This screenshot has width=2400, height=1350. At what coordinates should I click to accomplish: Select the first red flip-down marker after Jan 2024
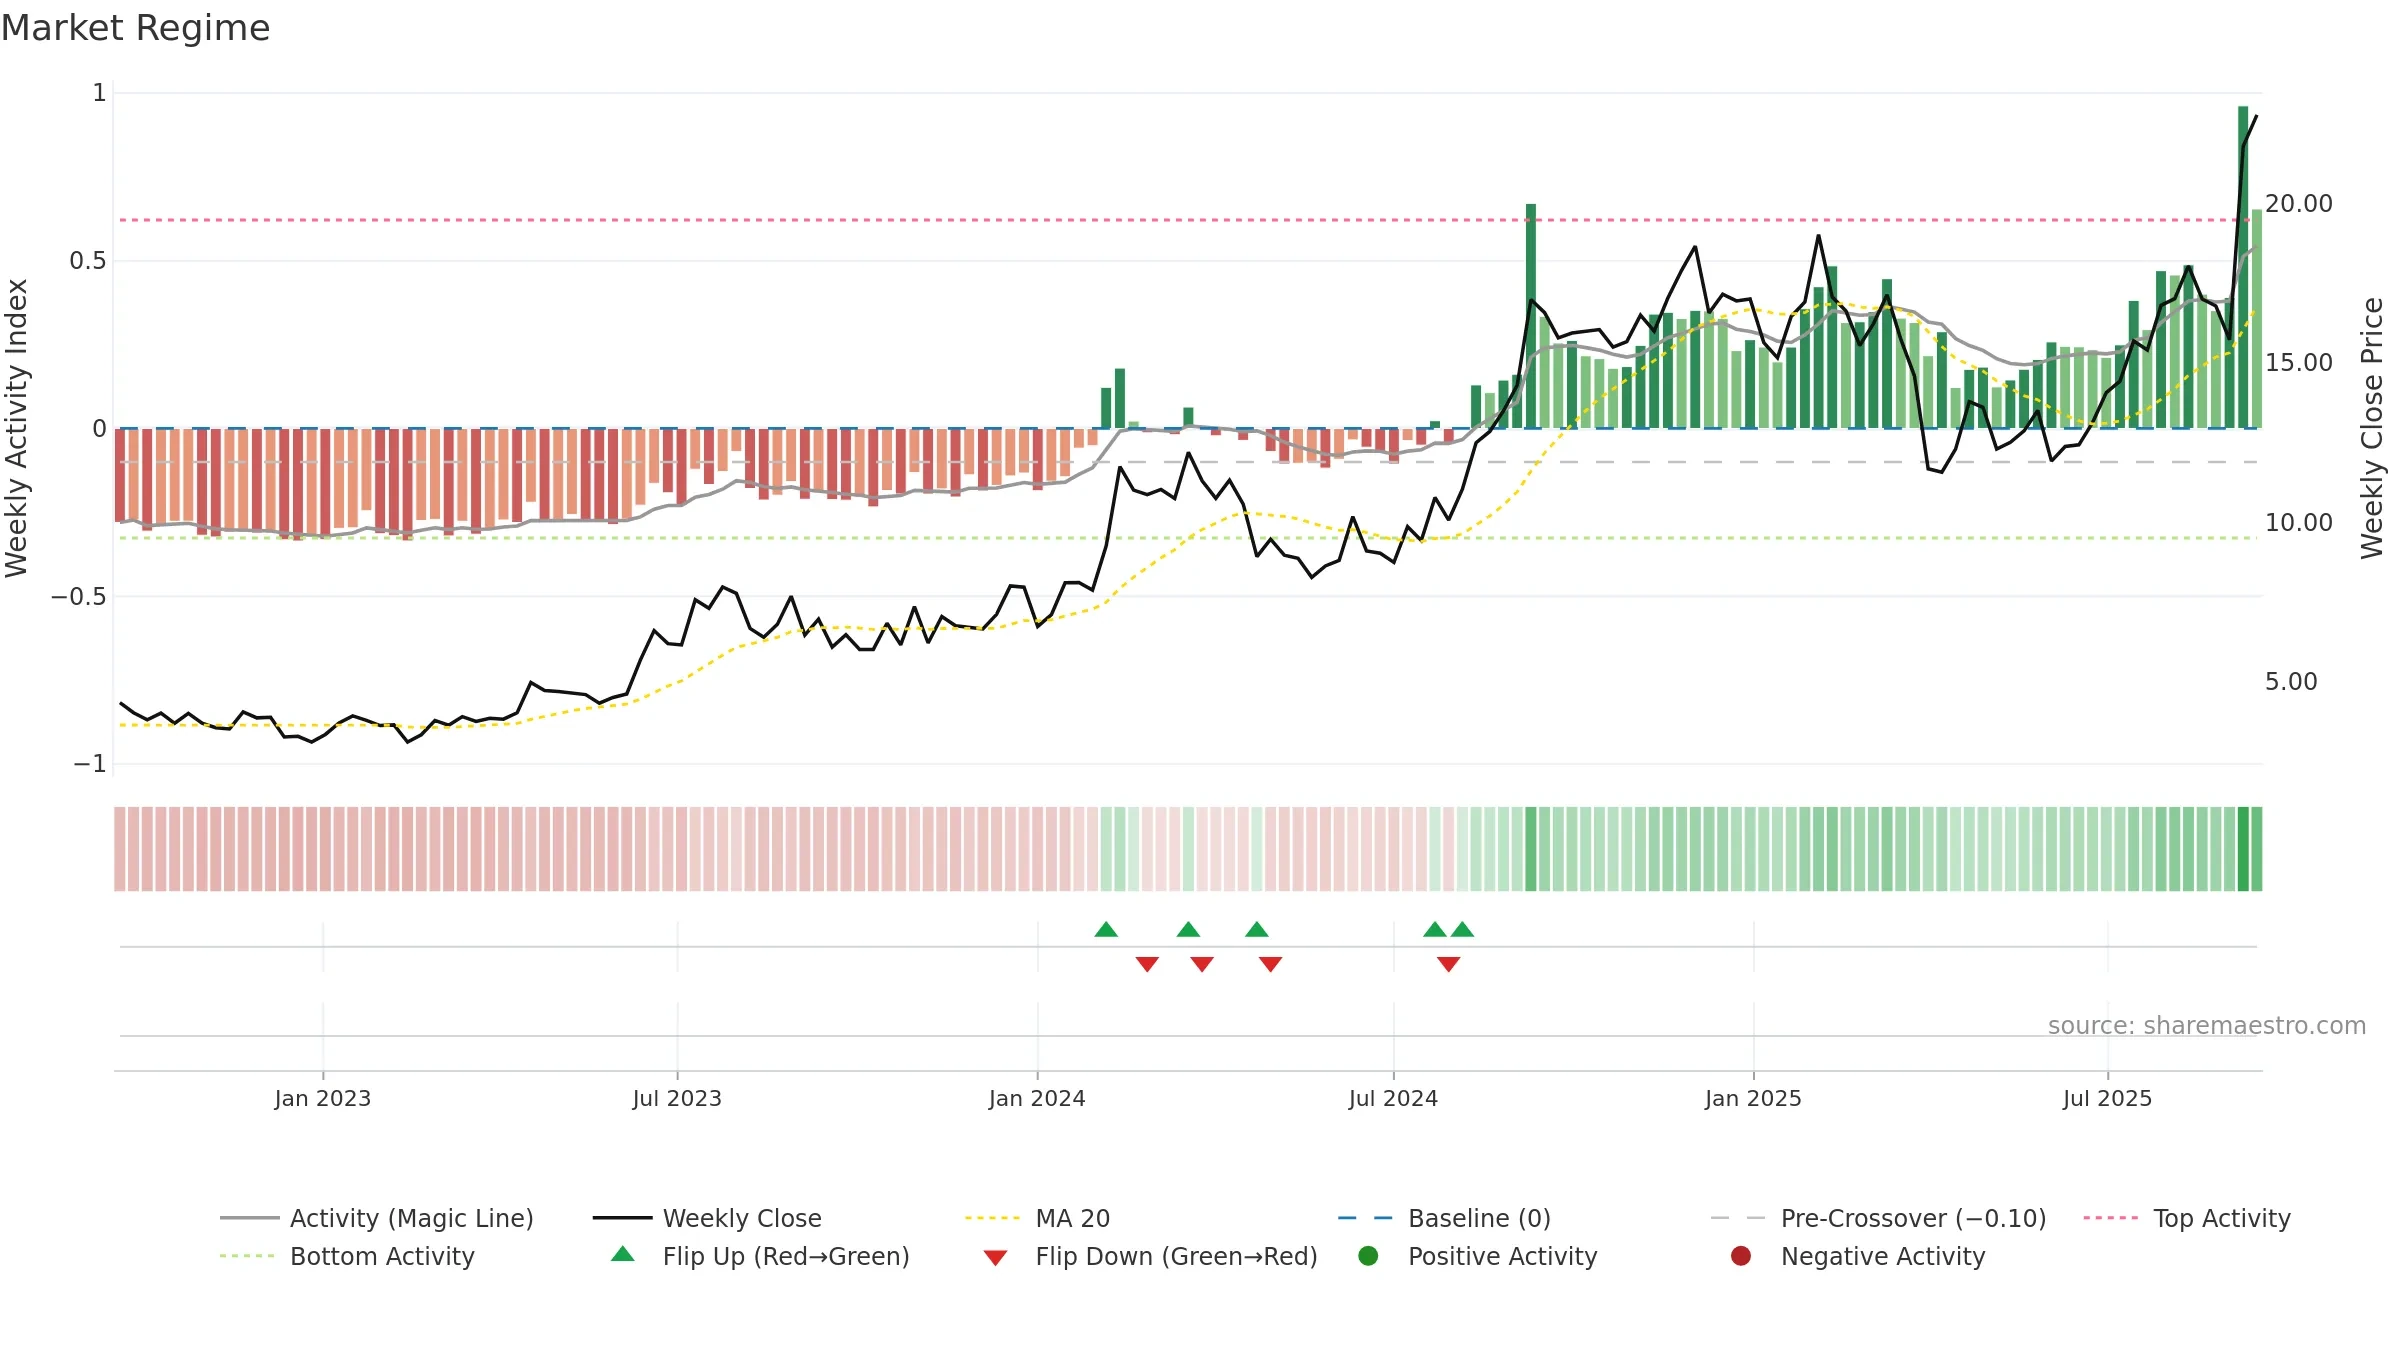pyautogui.click(x=1147, y=964)
